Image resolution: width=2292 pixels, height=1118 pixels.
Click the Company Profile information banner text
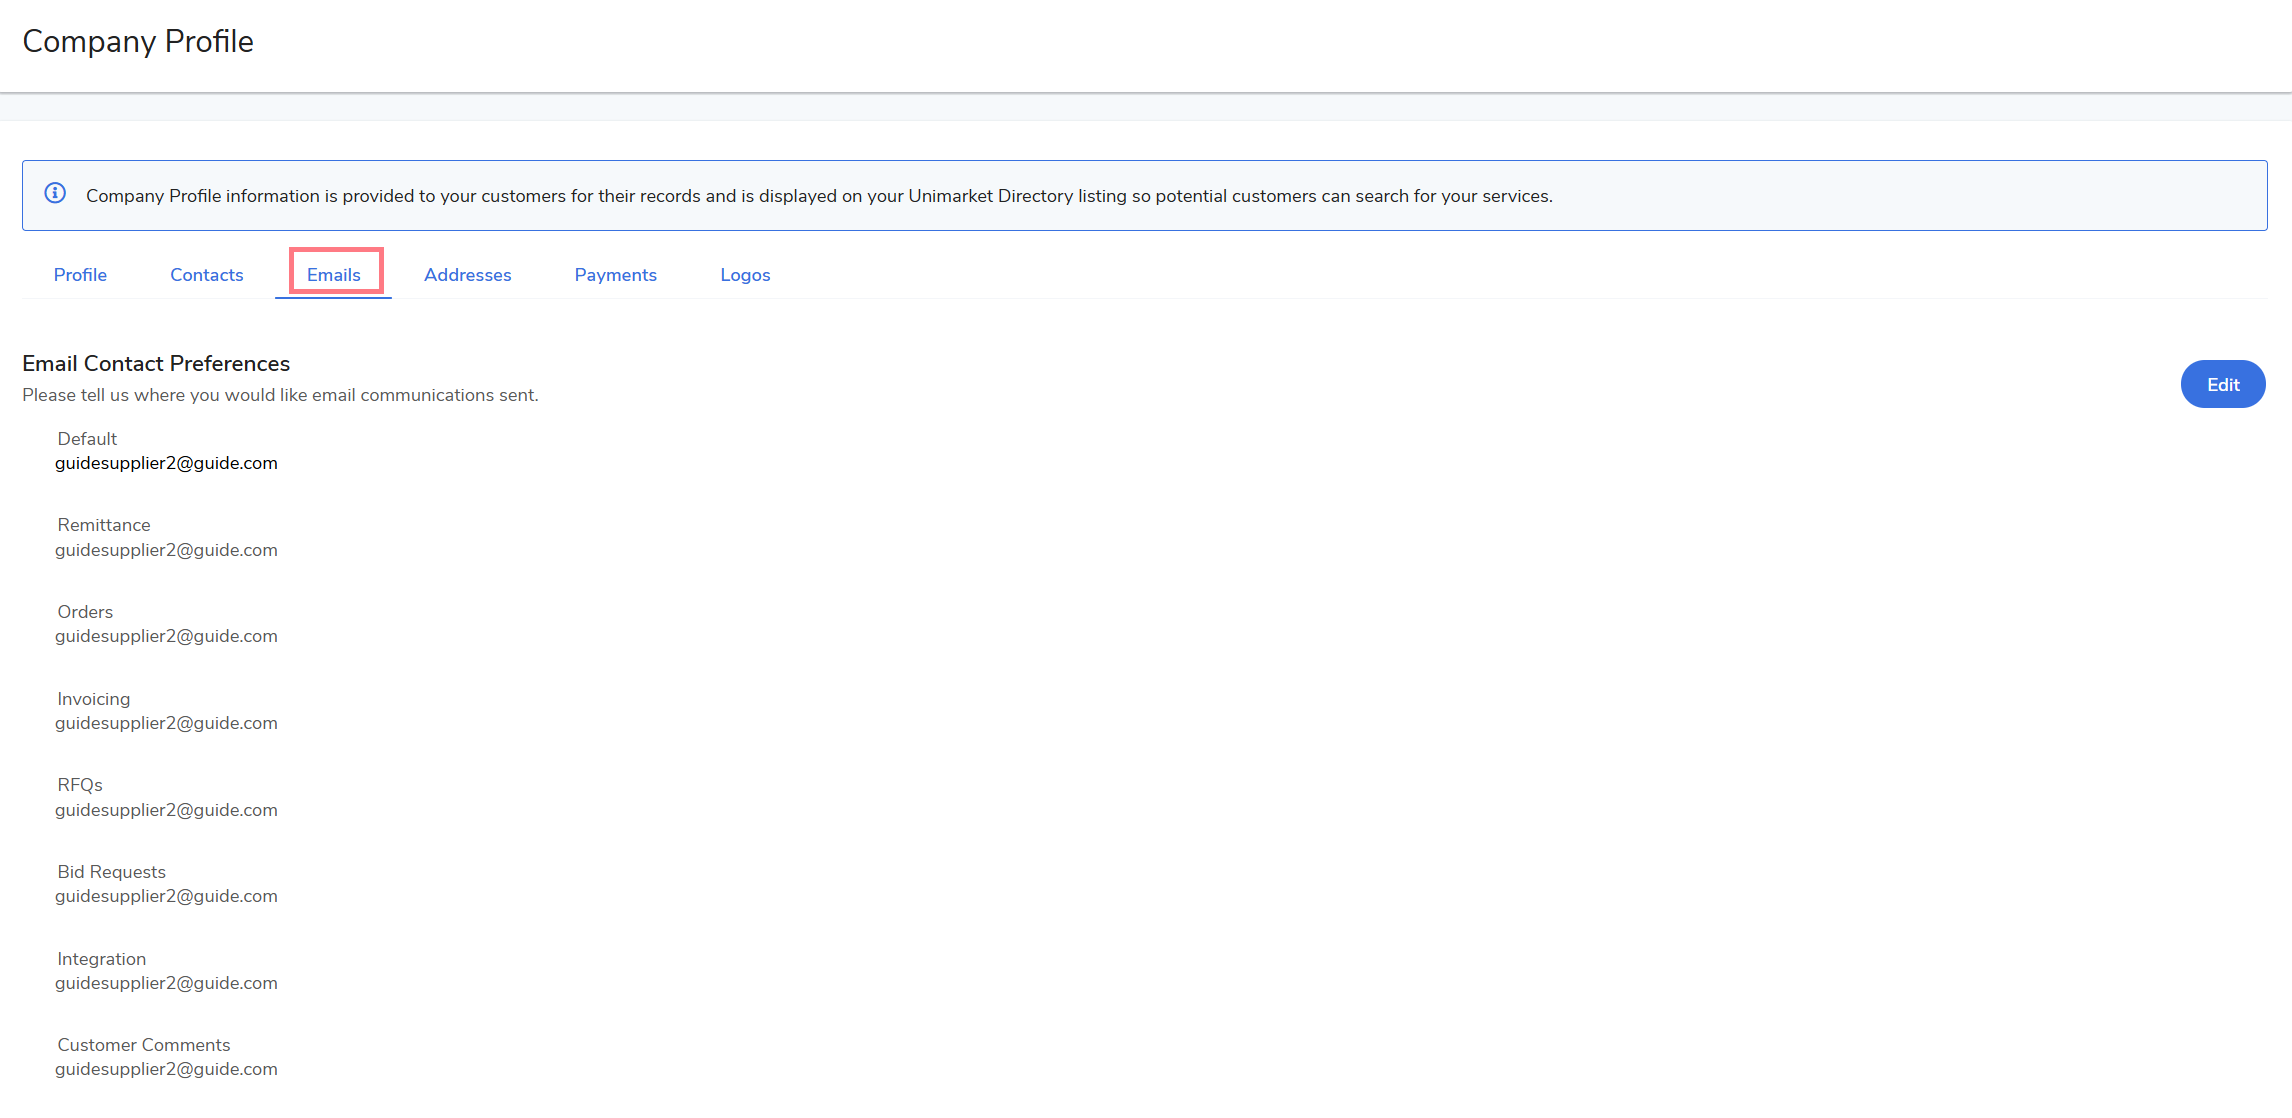818,196
